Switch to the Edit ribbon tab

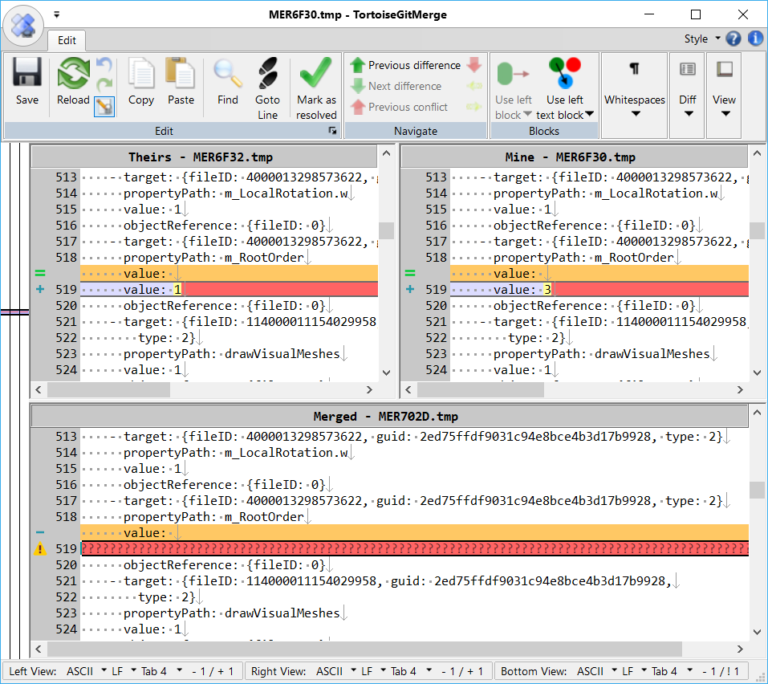66,40
